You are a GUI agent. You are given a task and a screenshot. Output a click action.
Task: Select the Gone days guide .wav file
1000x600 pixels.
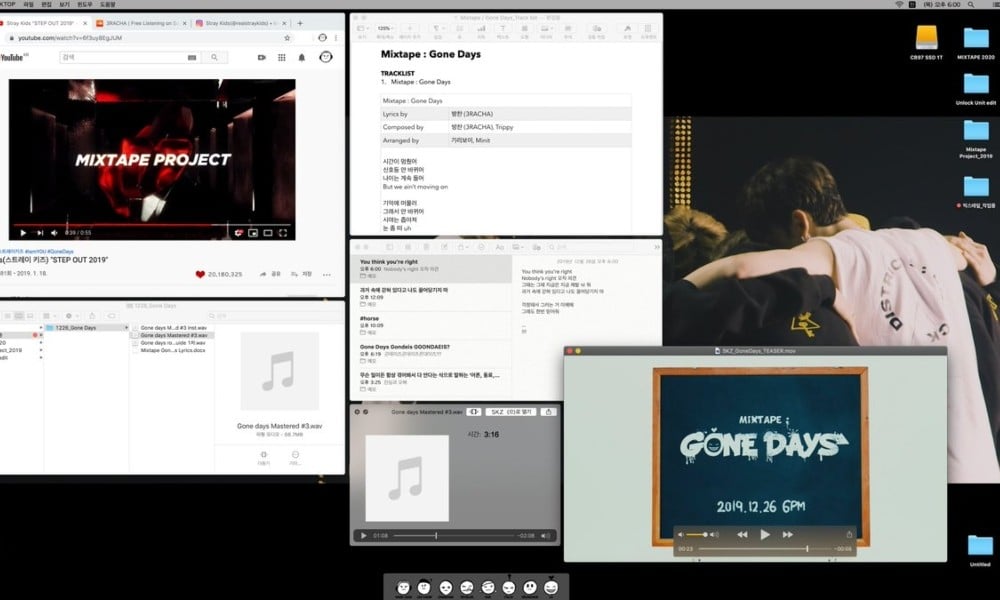pyautogui.click(x=173, y=343)
